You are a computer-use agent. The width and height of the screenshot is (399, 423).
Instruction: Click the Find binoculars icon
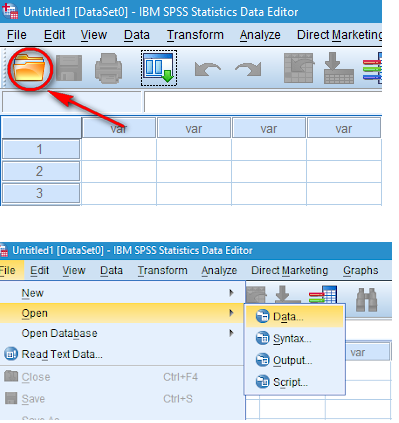click(x=367, y=300)
